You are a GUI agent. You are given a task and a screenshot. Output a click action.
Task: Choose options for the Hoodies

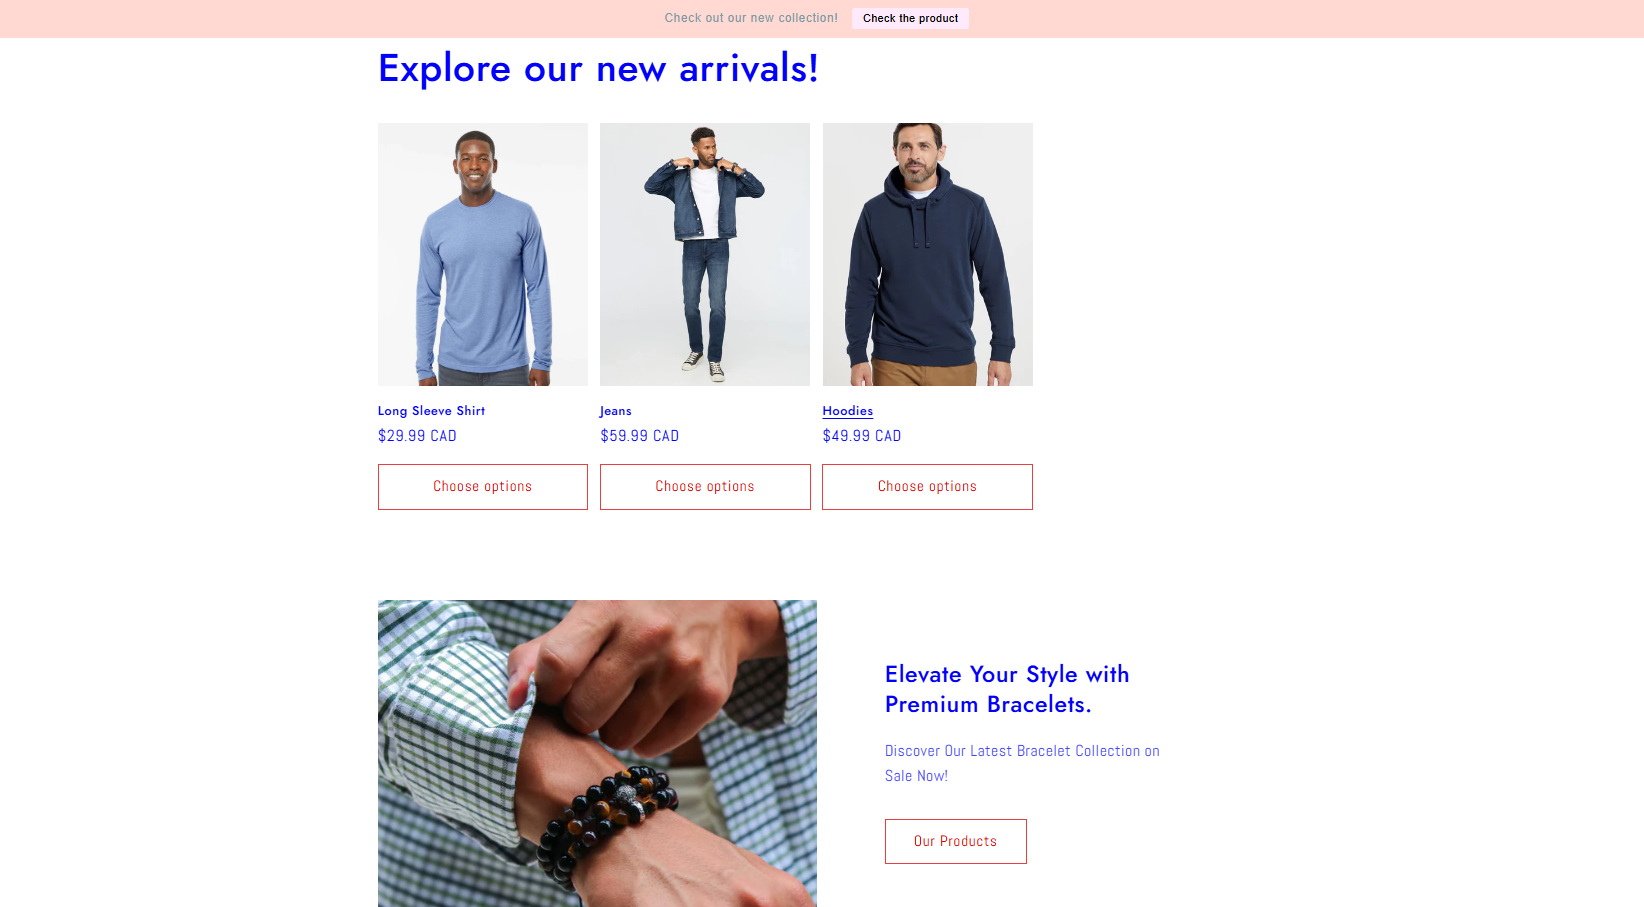(x=927, y=487)
